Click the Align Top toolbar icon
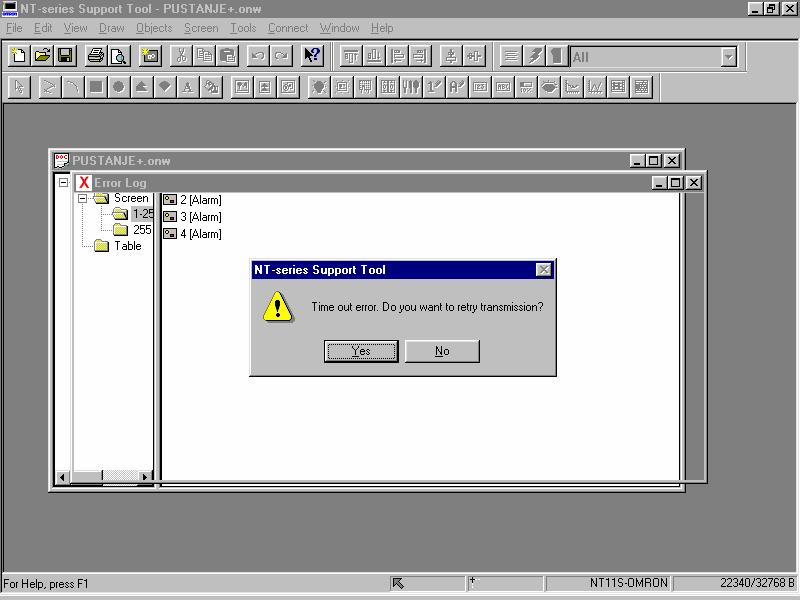 (x=351, y=56)
